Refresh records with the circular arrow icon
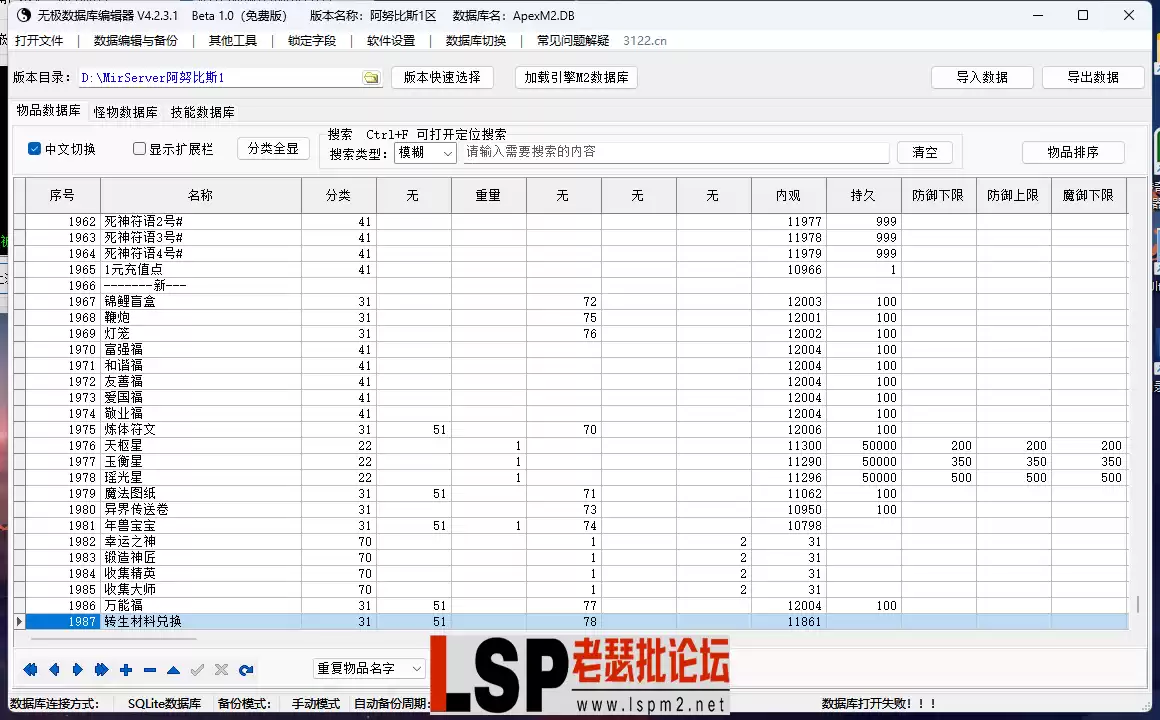1160x720 pixels. [245, 670]
